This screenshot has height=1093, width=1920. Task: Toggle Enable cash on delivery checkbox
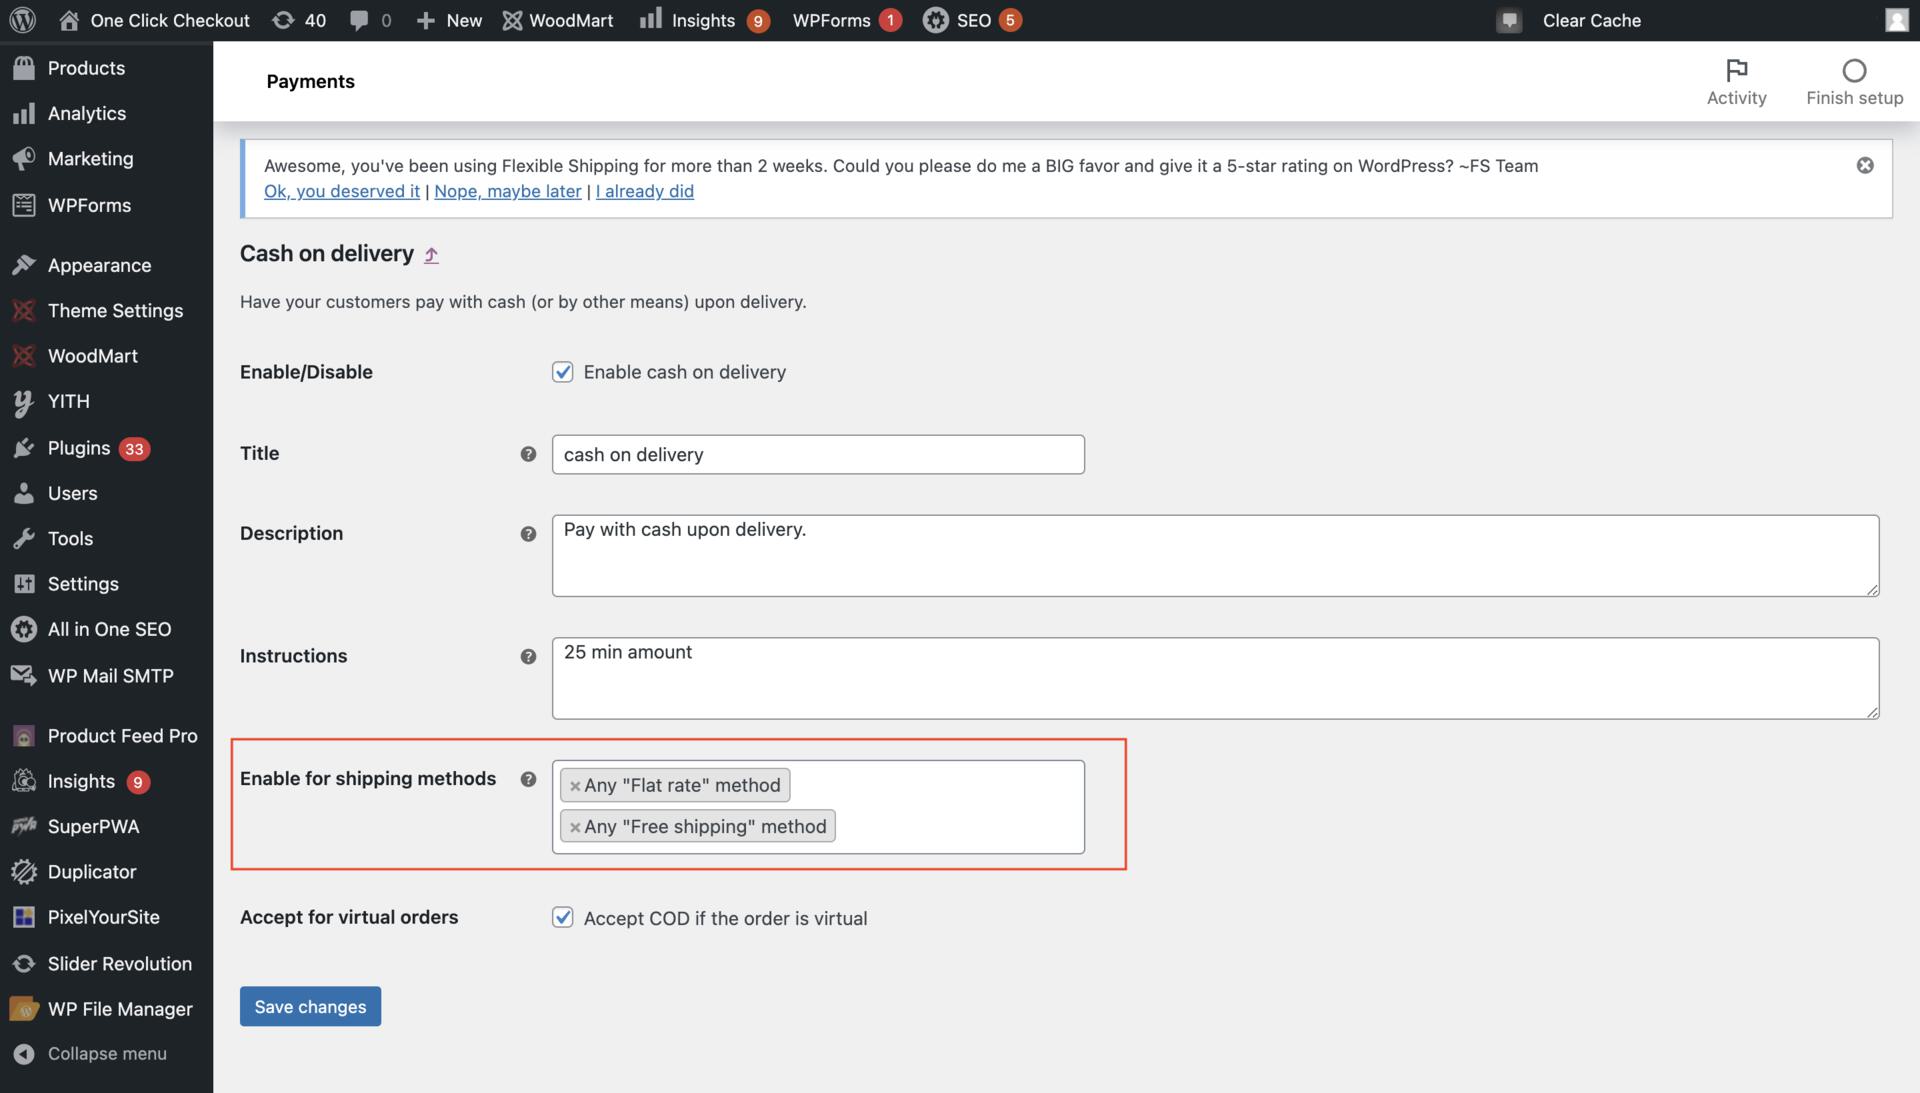tap(562, 370)
